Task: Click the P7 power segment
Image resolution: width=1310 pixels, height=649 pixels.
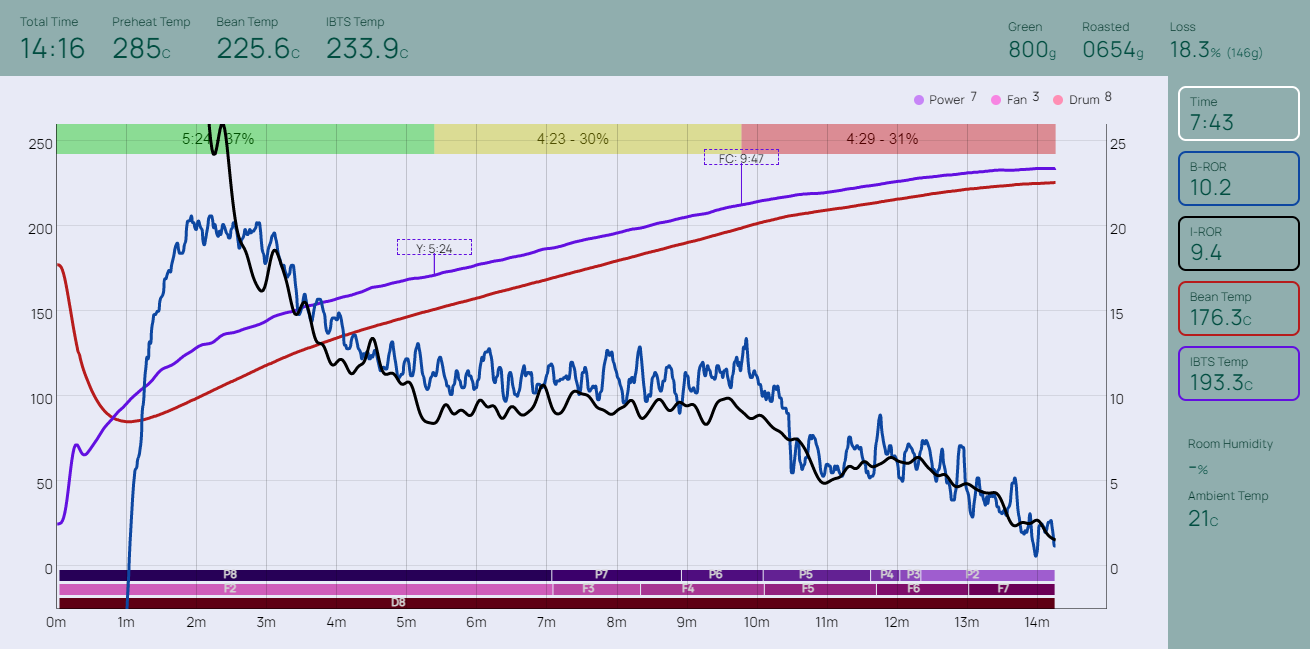Action: pyautogui.click(x=615, y=575)
